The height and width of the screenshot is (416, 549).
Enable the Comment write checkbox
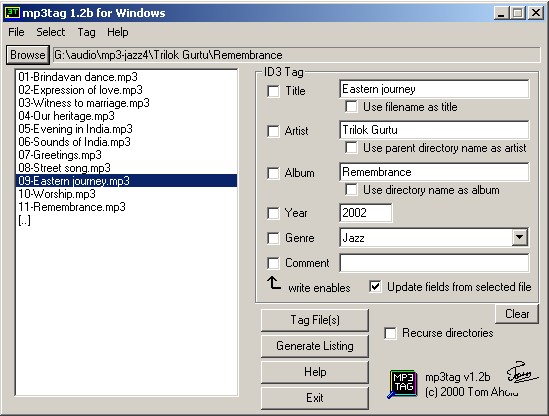tap(273, 263)
